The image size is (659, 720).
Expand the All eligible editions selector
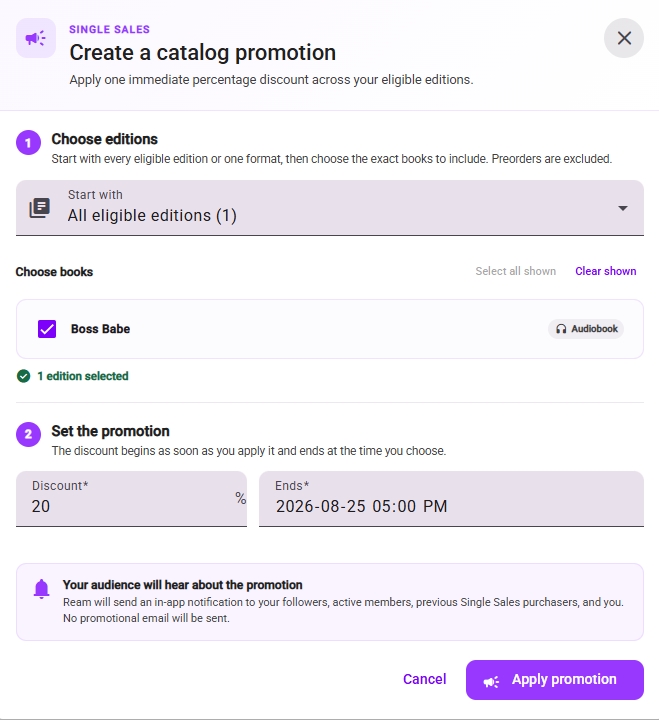click(330, 208)
